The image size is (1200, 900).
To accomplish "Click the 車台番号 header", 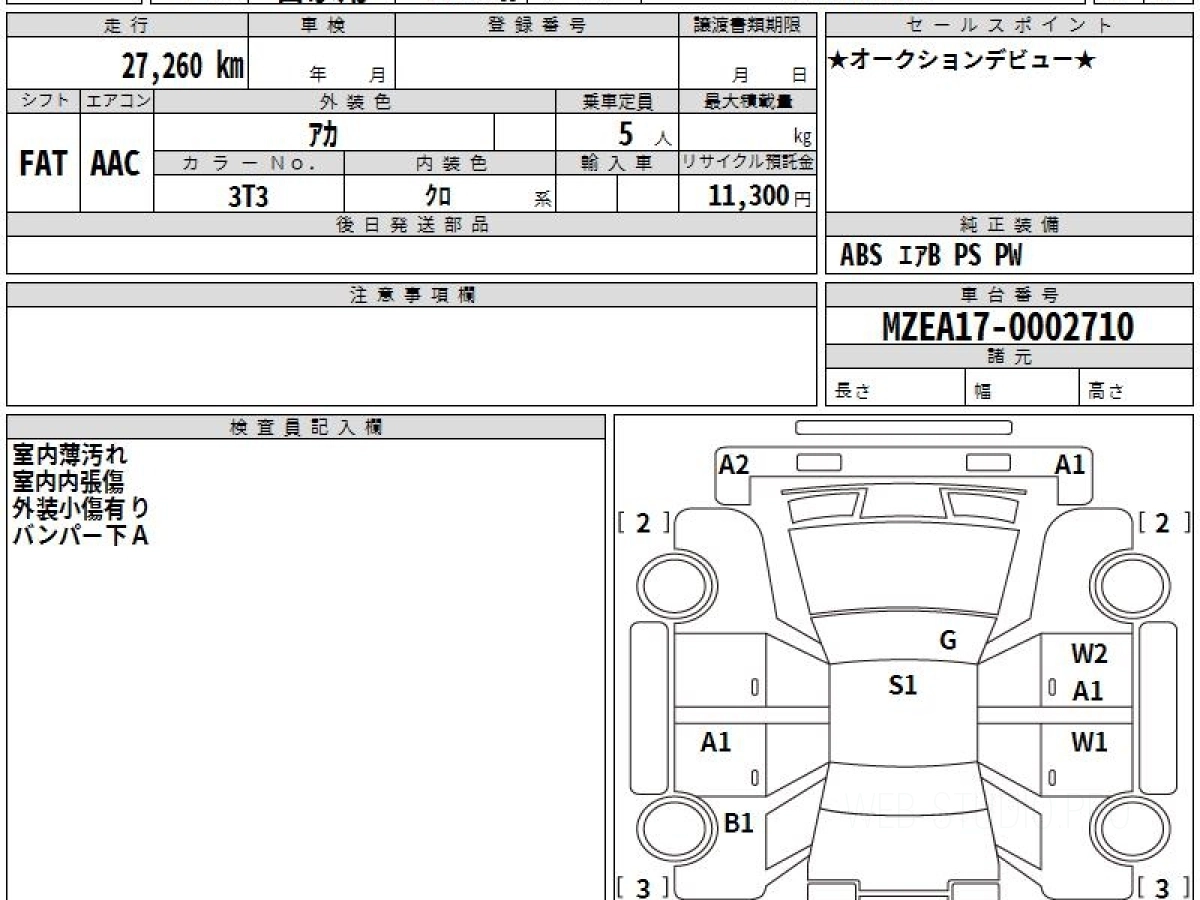I will point(1009,295).
